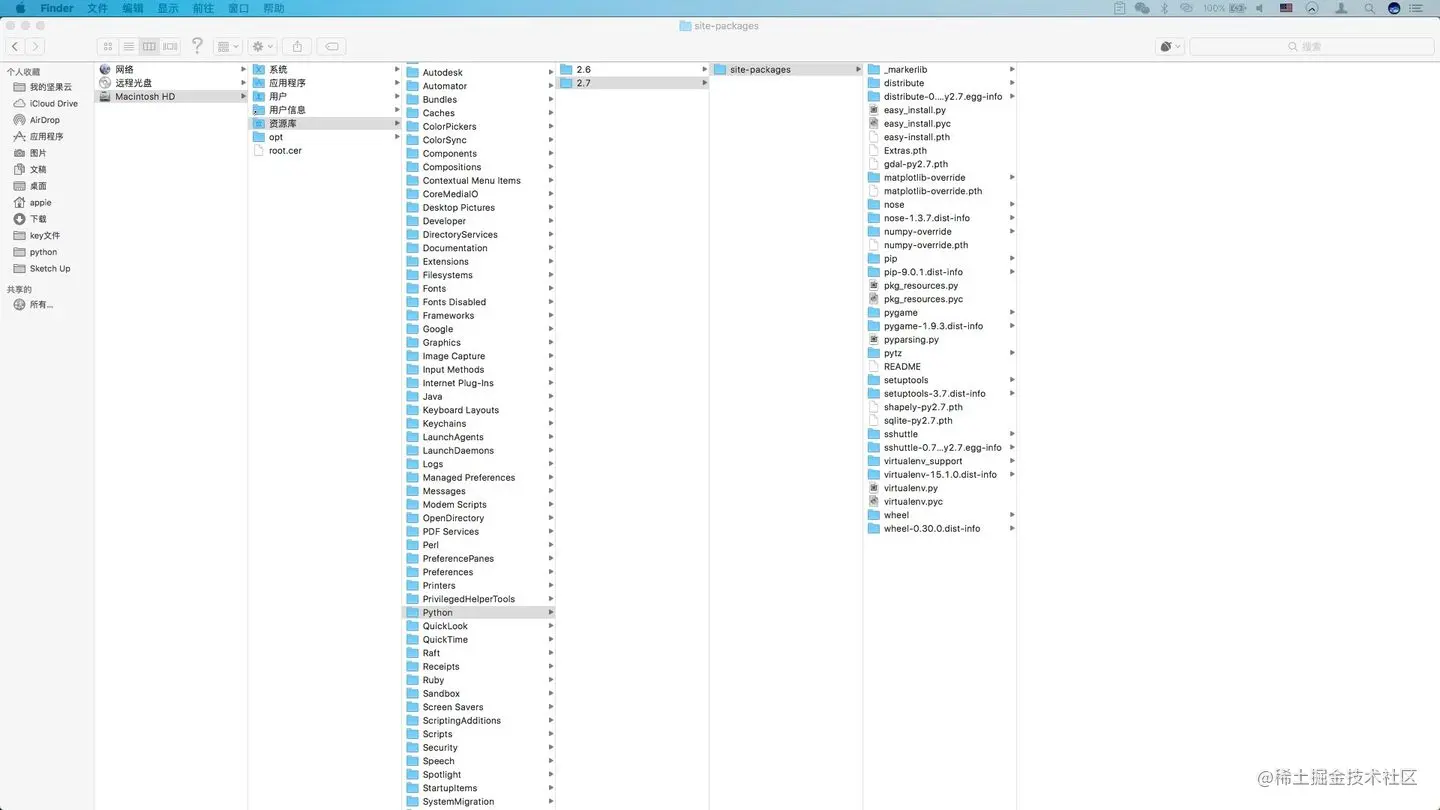The height and width of the screenshot is (810, 1440).
Task: Expand the Java folder arrow
Action: point(551,396)
